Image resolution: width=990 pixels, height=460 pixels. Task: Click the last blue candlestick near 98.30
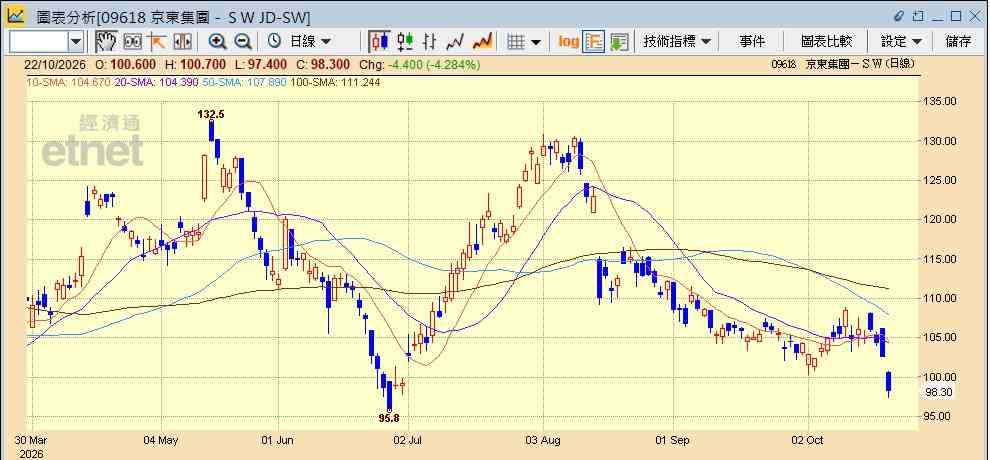pyautogui.click(x=889, y=384)
